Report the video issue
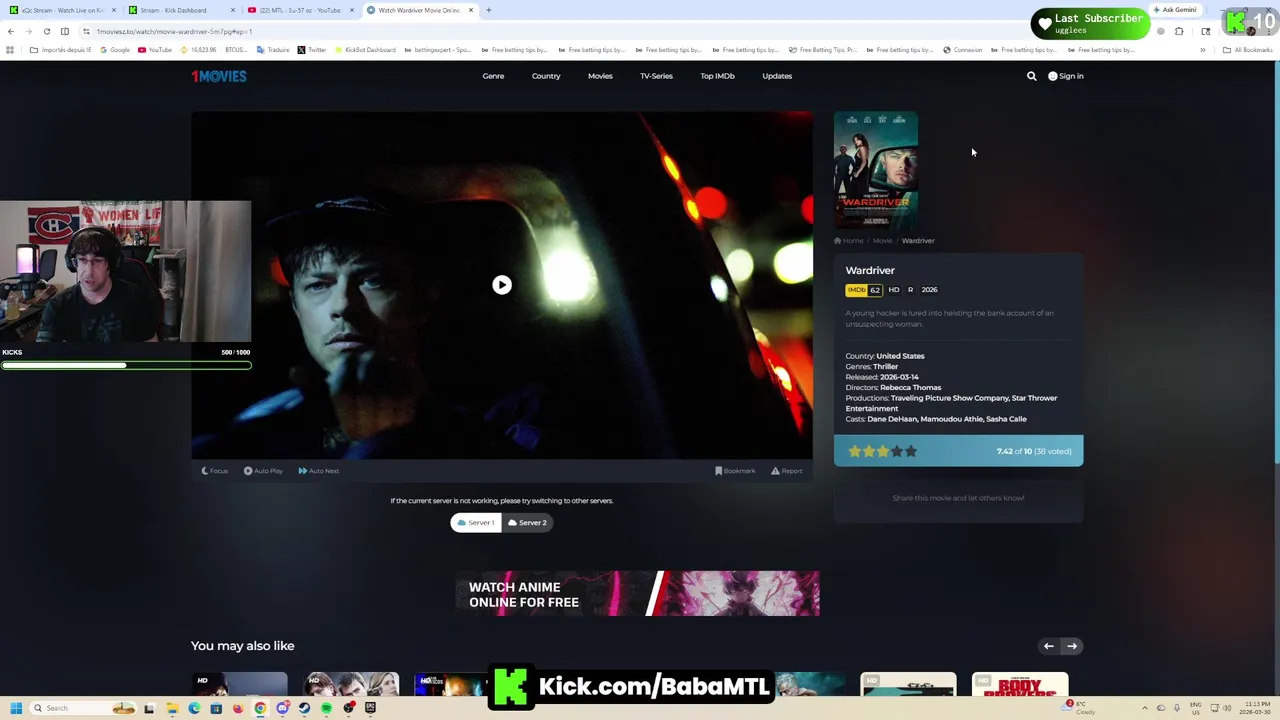1280x720 pixels. coord(786,471)
